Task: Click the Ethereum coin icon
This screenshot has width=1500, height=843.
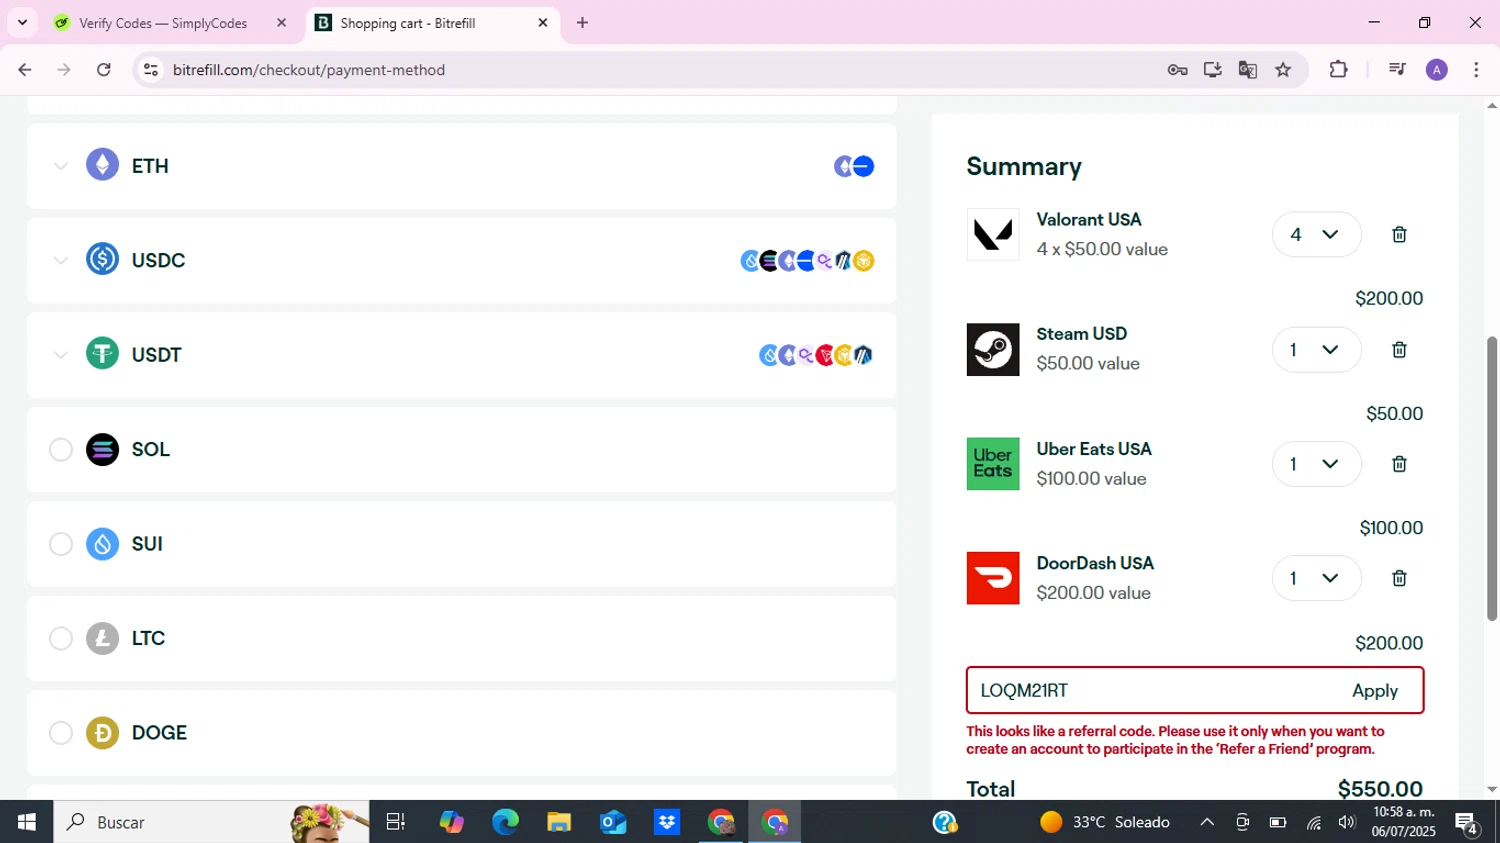Action: [102, 165]
